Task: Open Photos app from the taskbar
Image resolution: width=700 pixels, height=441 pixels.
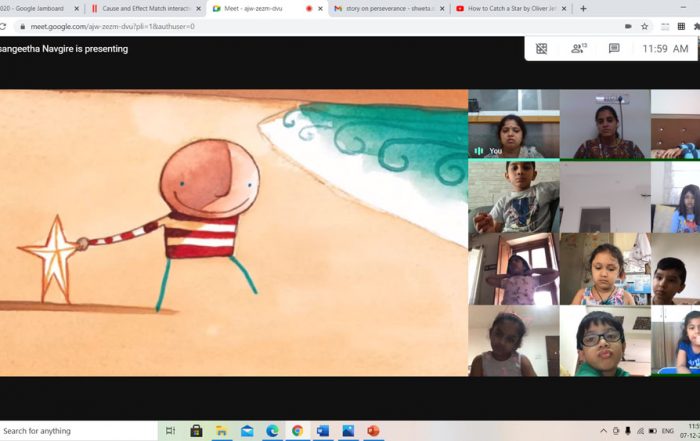Action: point(348,431)
